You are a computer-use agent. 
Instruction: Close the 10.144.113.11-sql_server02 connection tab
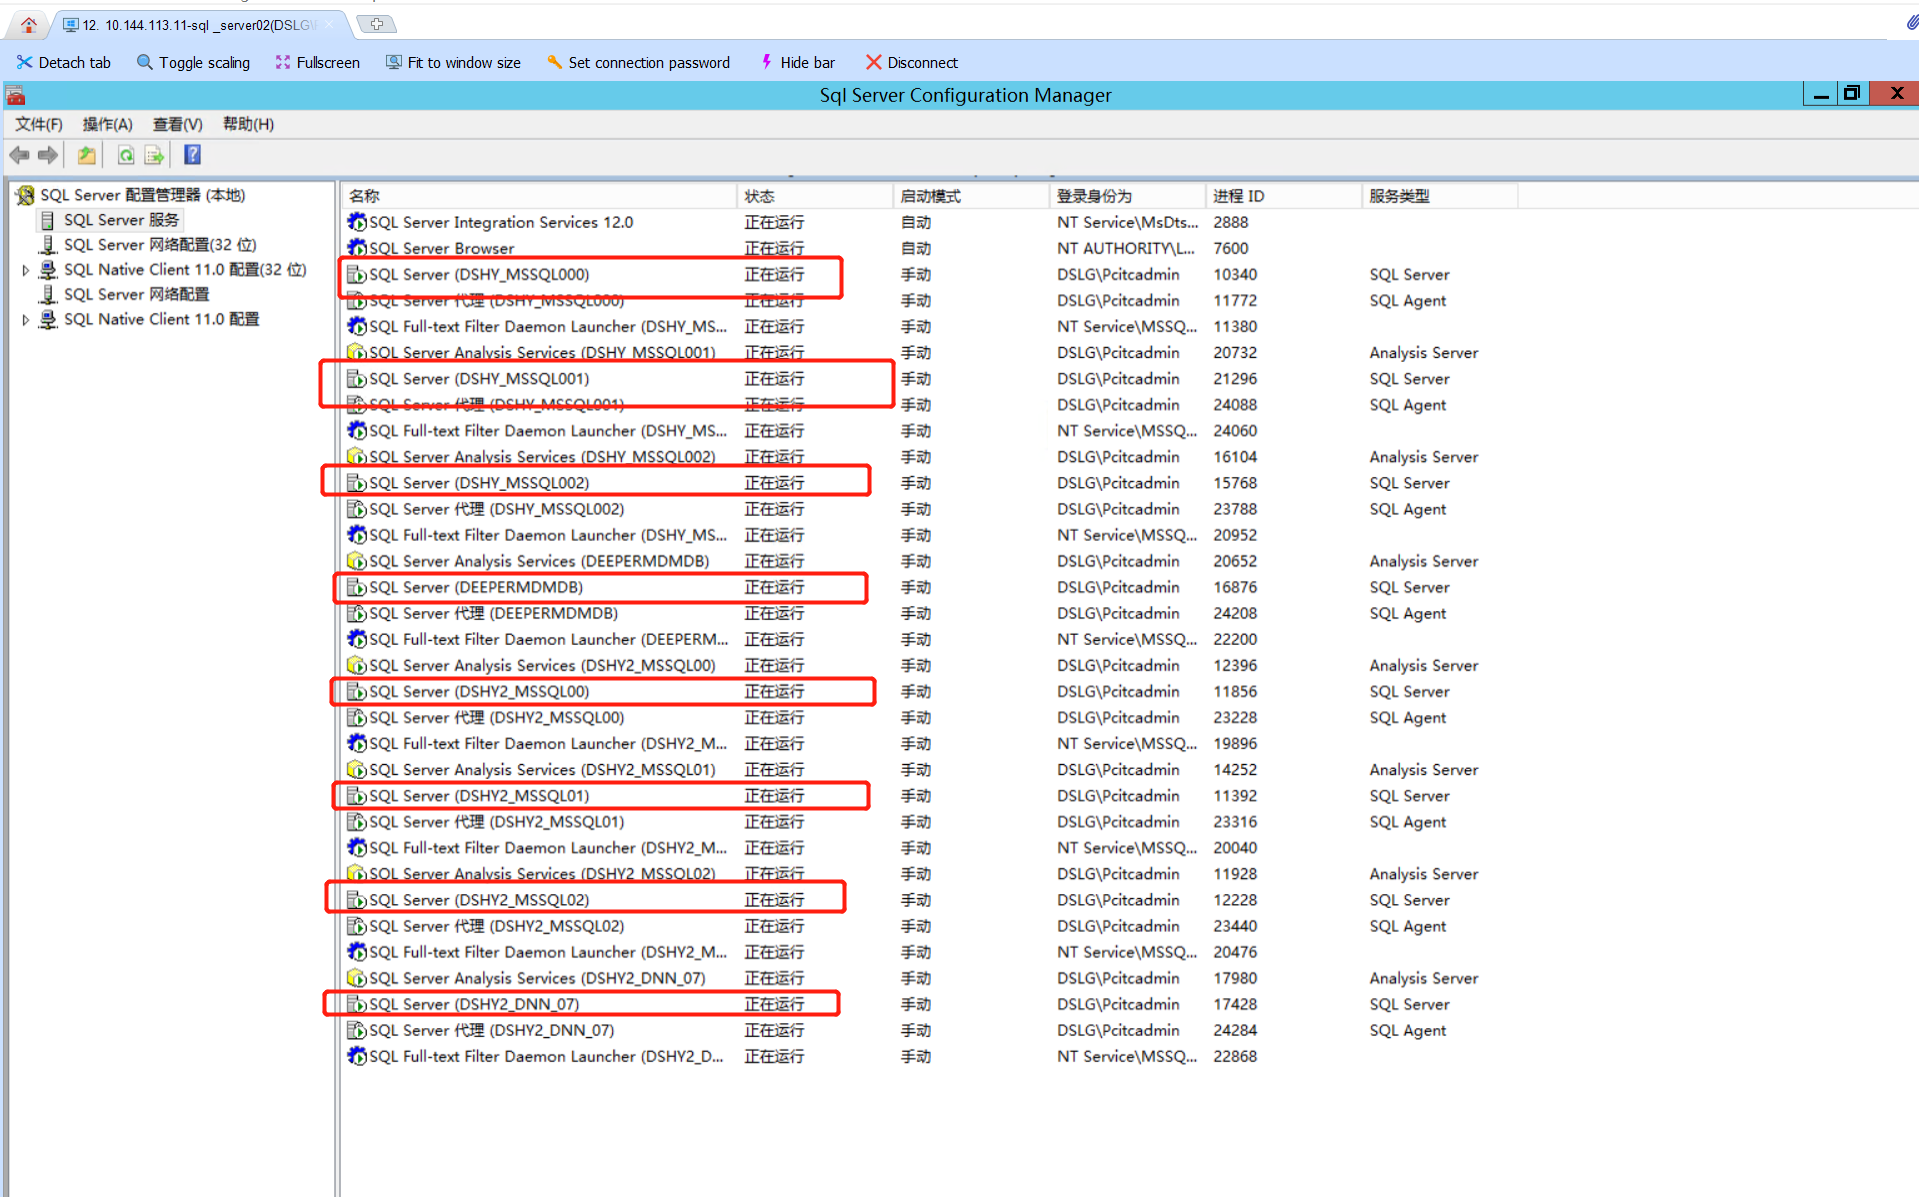pos(330,24)
